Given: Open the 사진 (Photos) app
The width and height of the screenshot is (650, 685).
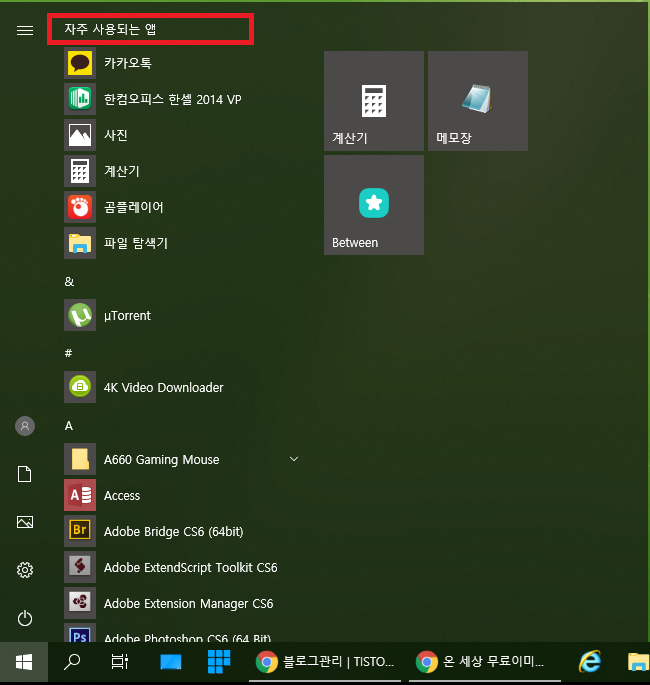Looking at the screenshot, I should click(181, 135).
